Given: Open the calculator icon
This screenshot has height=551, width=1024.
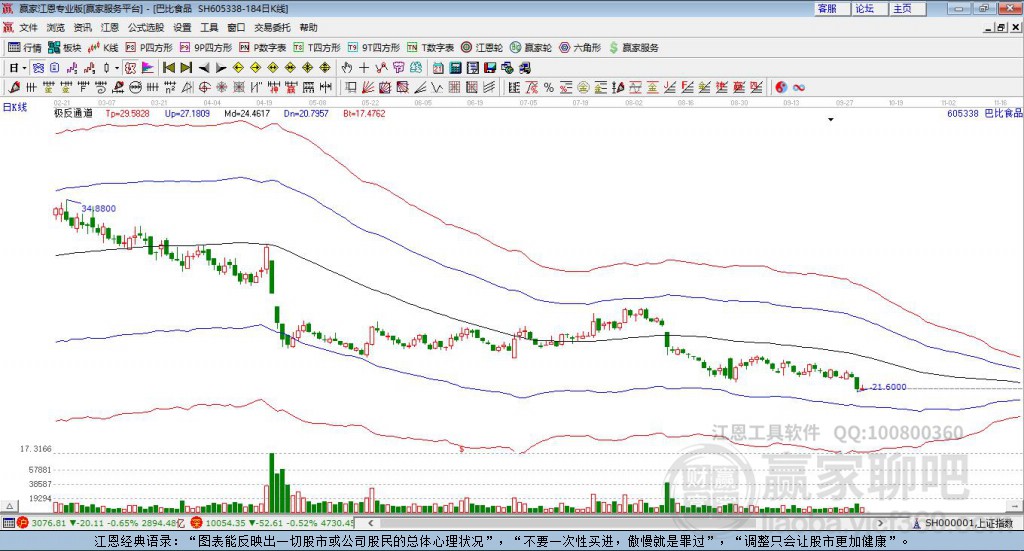Looking at the screenshot, I should [x=455, y=68].
